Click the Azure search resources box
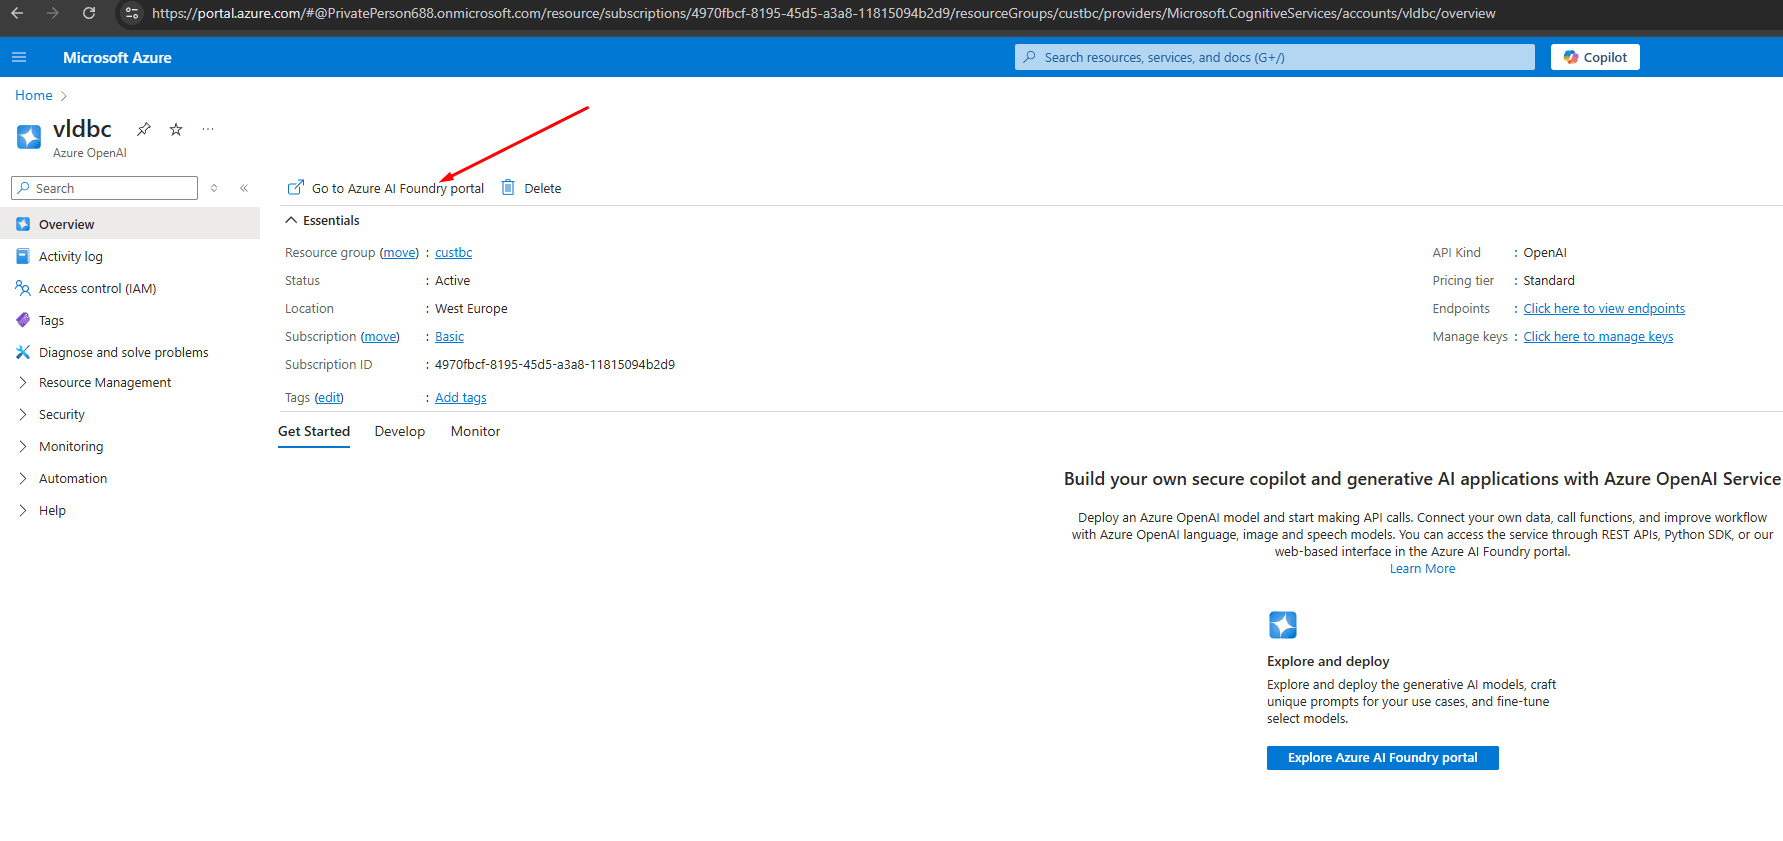The image size is (1783, 841). (1274, 57)
